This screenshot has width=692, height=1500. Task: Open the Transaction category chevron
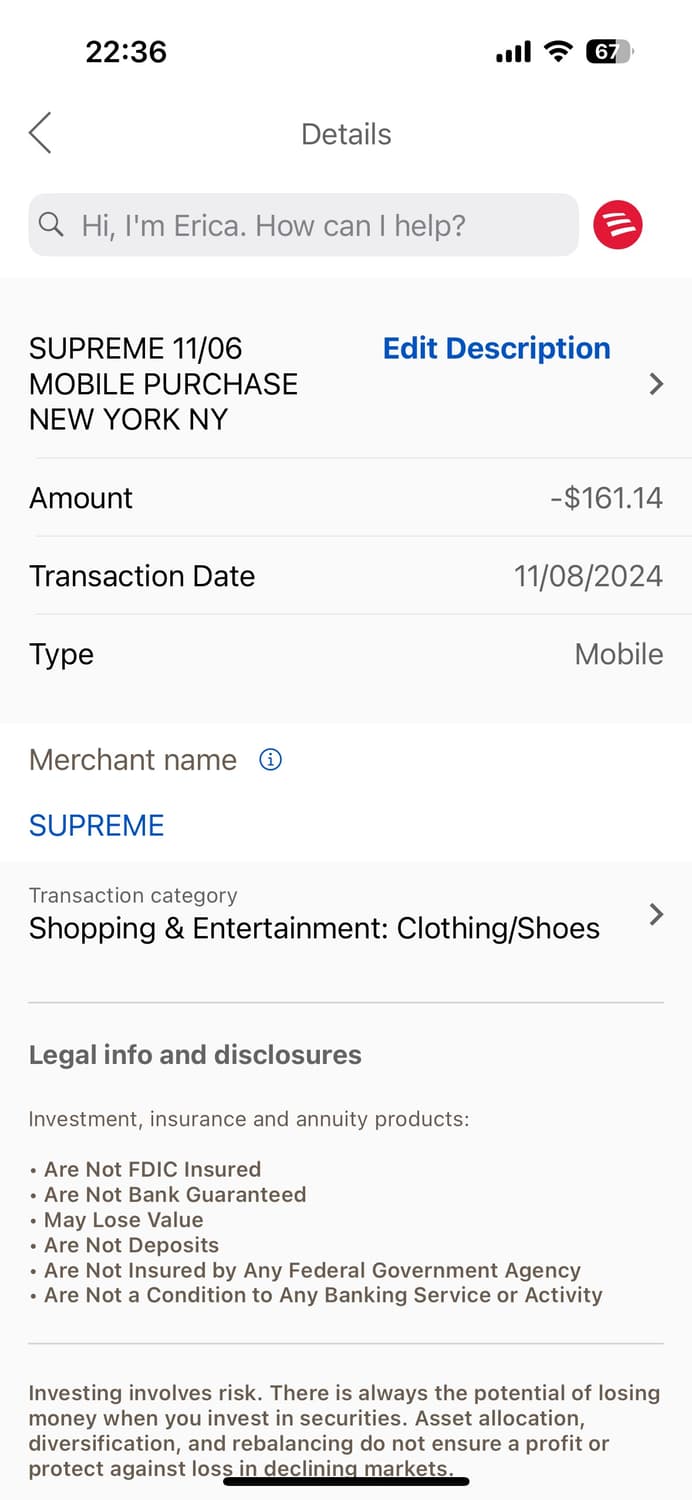click(x=656, y=914)
